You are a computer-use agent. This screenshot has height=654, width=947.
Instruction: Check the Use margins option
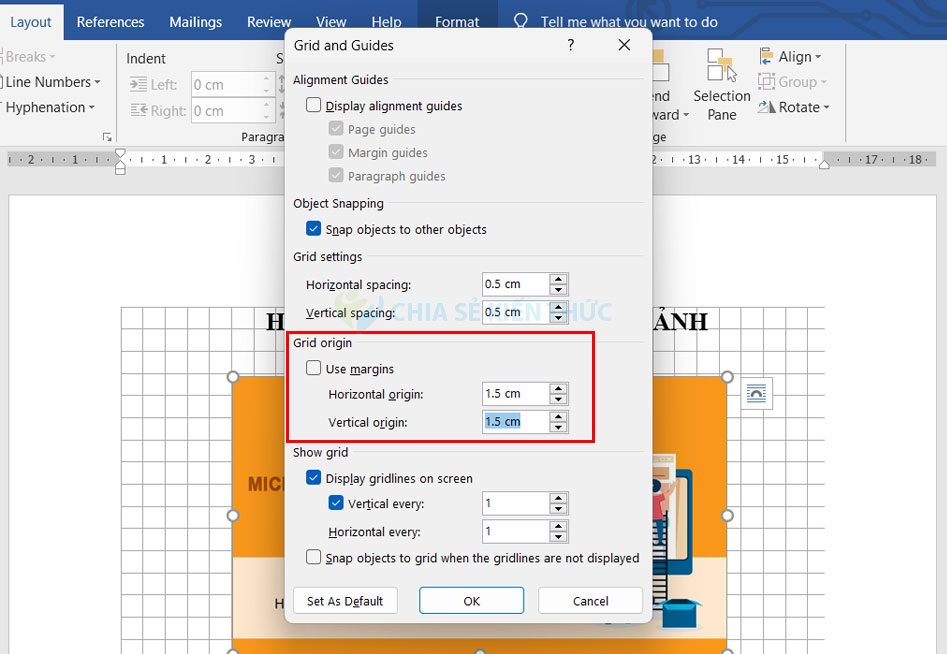pyautogui.click(x=314, y=369)
